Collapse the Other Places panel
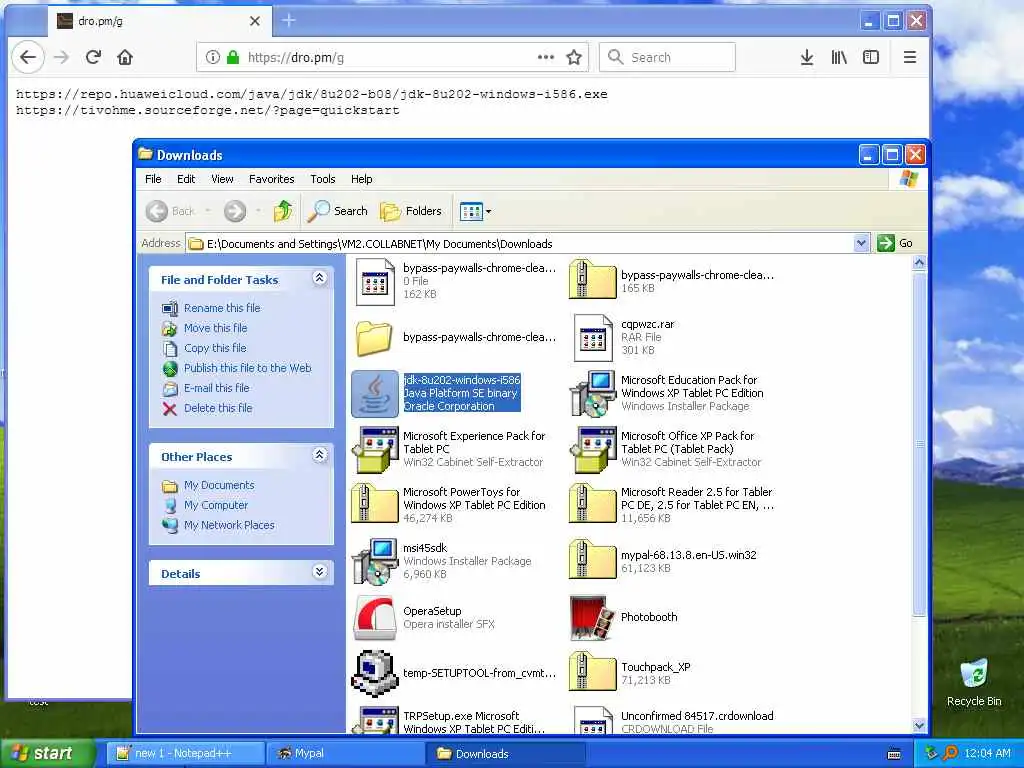This screenshot has height=768, width=1024. (319, 455)
